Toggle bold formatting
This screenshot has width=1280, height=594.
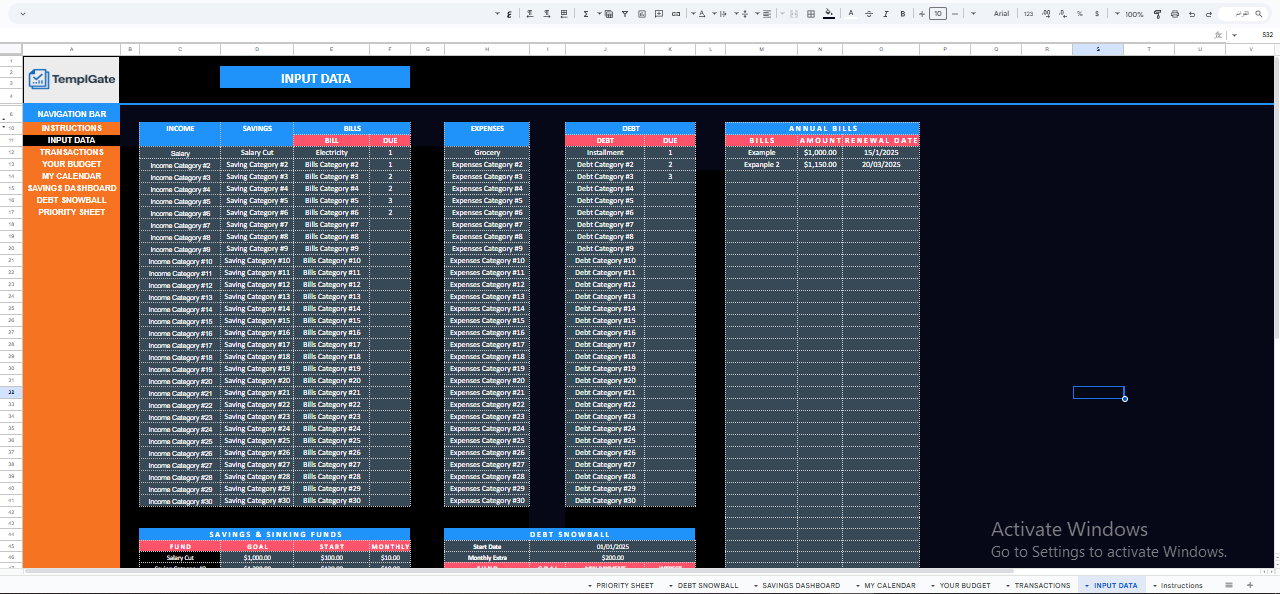coord(902,14)
